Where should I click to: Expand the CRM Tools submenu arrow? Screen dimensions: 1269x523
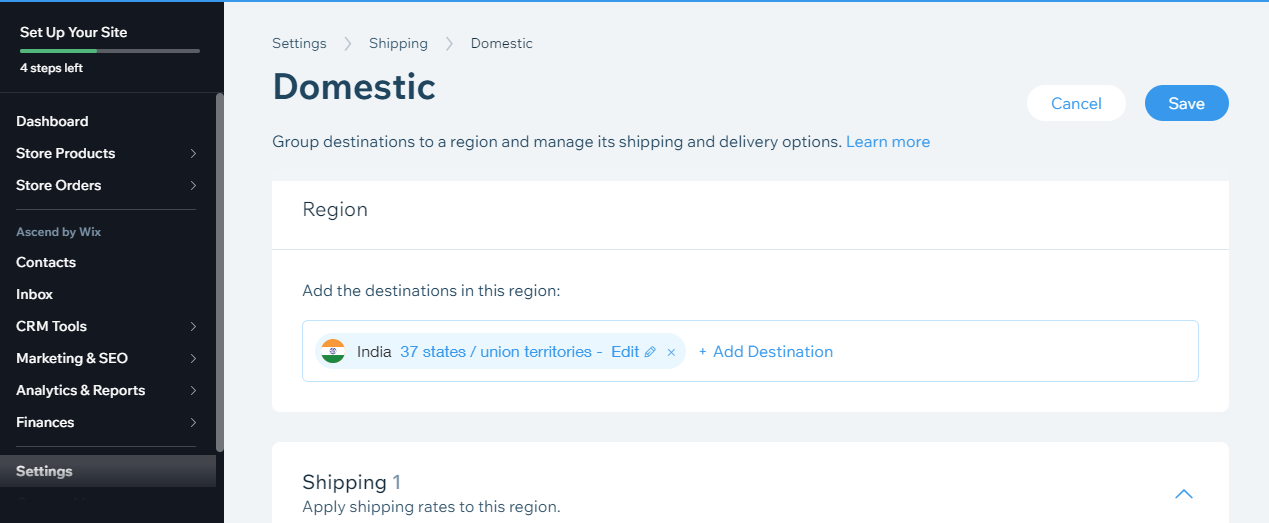pos(193,327)
